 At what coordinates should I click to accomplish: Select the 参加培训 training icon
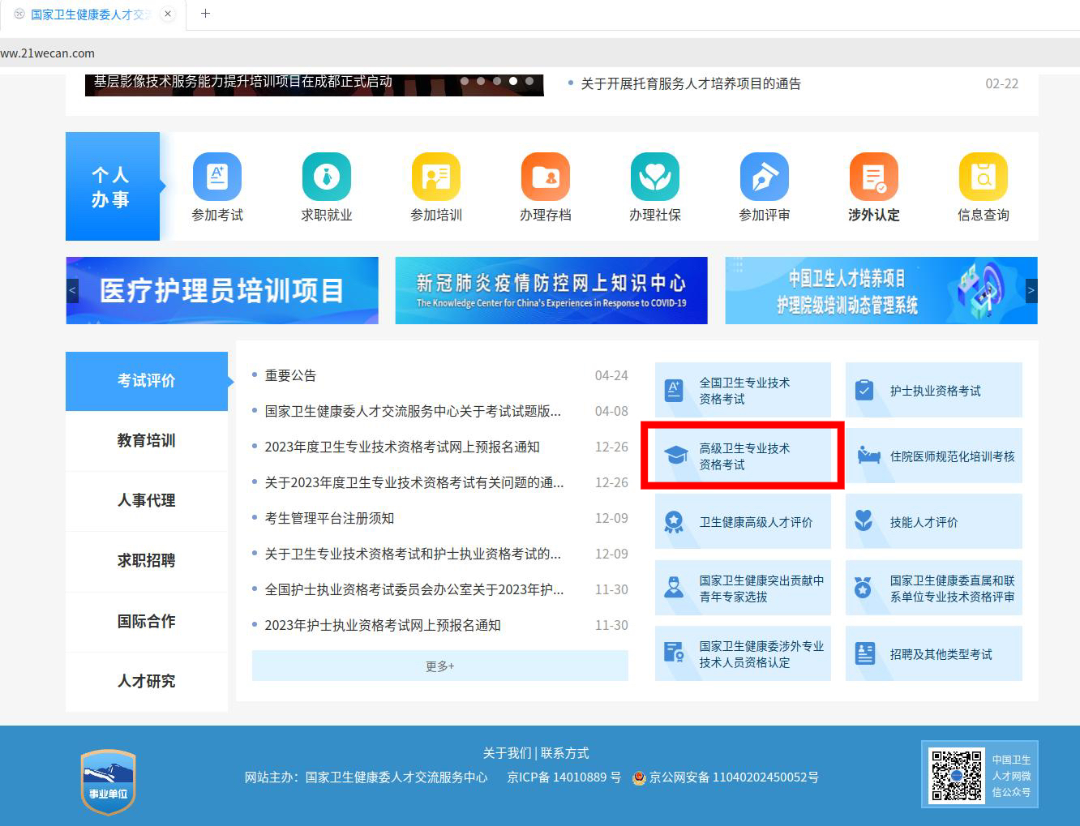[436, 178]
